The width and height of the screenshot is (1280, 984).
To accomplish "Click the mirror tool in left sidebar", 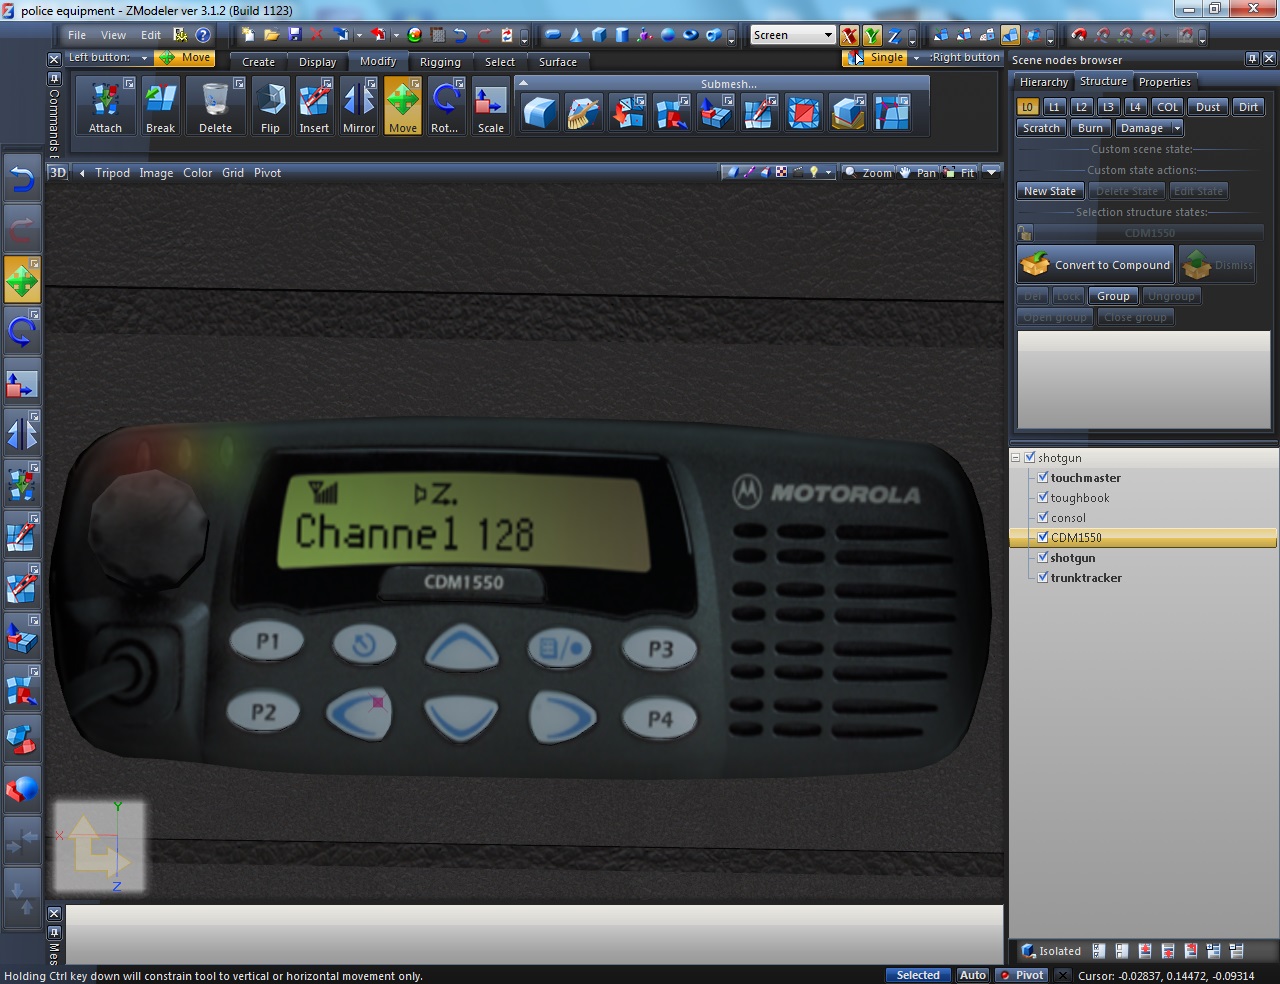I will (x=22, y=433).
